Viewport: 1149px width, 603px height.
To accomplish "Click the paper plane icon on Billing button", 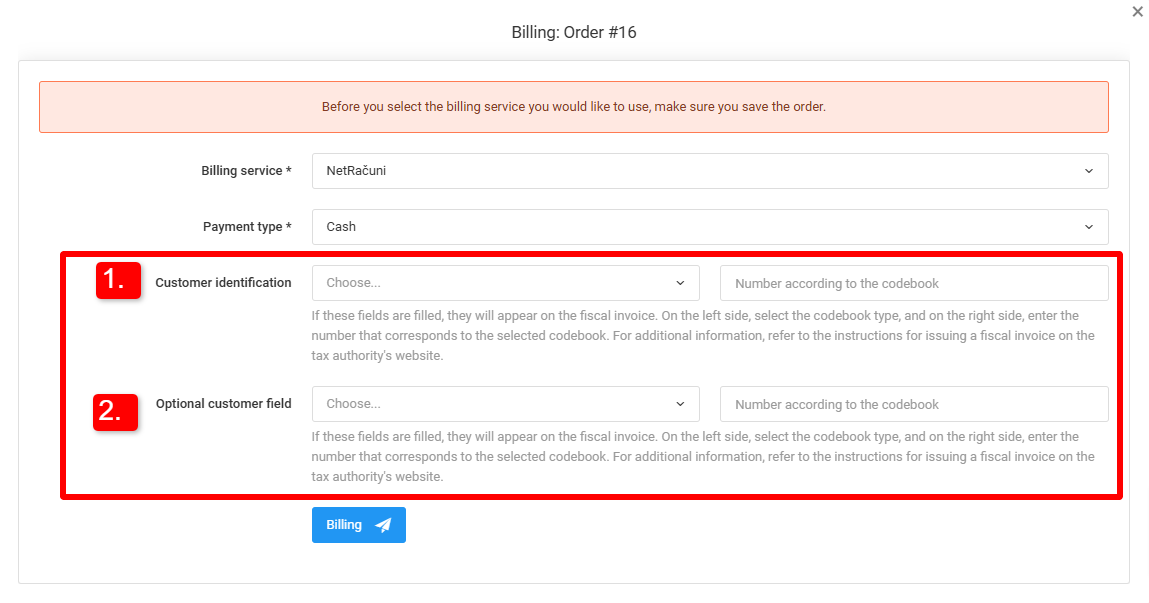I will point(383,524).
